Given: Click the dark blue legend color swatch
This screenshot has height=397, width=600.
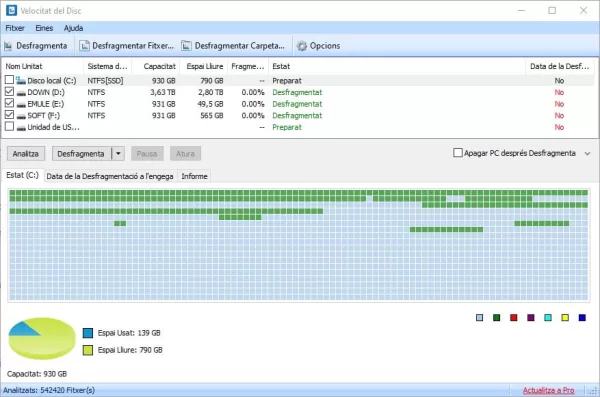Looking at the screenshot, I should [x=582, y=317].
